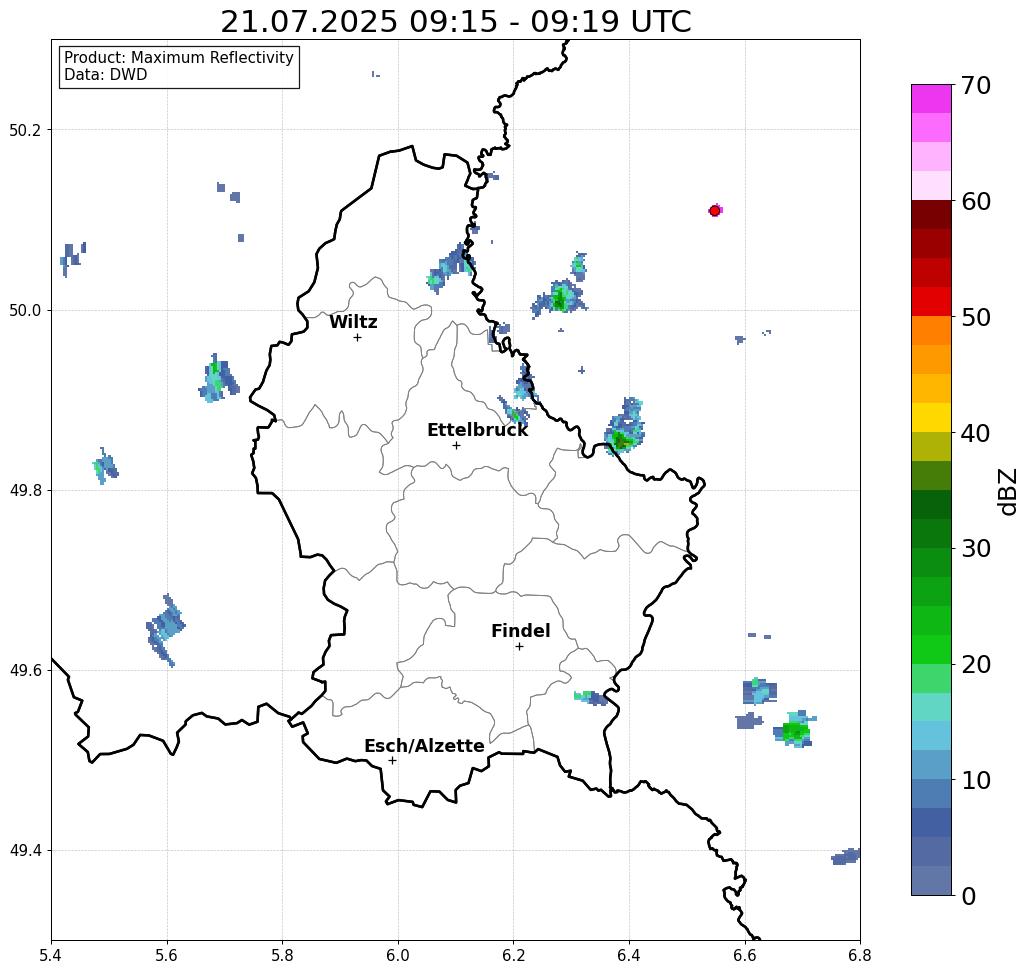Click latitude tick label "49.4"
Image resolution: width=1029 pixels, height=973 pixels.
25,851
